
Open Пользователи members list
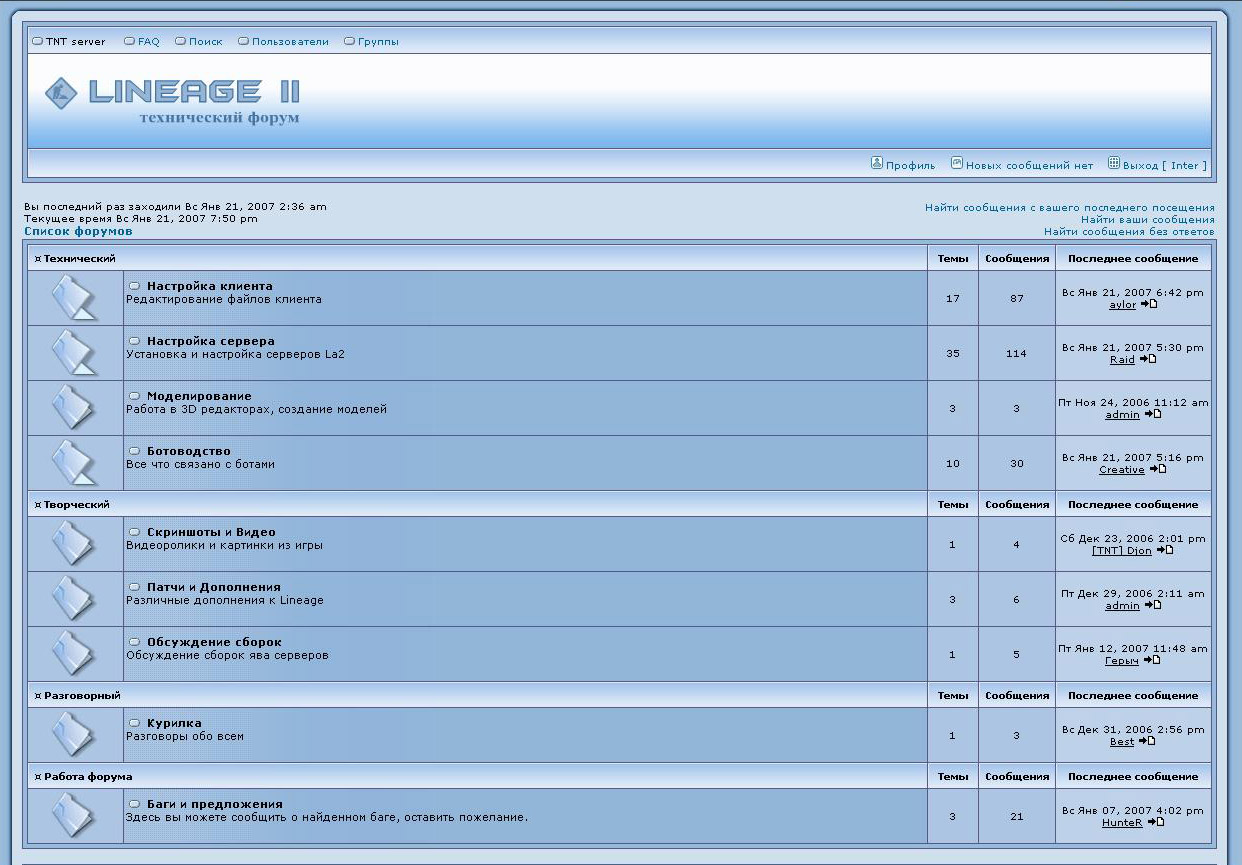click(x=290, y=42)
